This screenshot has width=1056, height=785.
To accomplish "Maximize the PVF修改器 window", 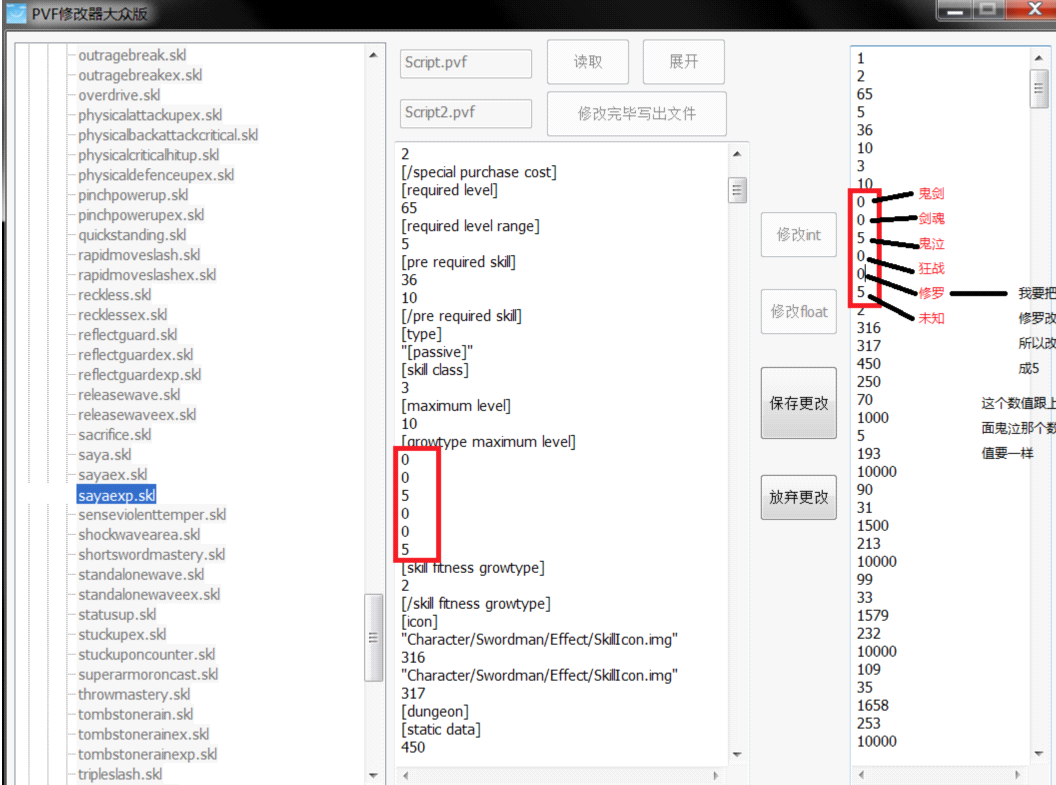I will pos(988,10).
